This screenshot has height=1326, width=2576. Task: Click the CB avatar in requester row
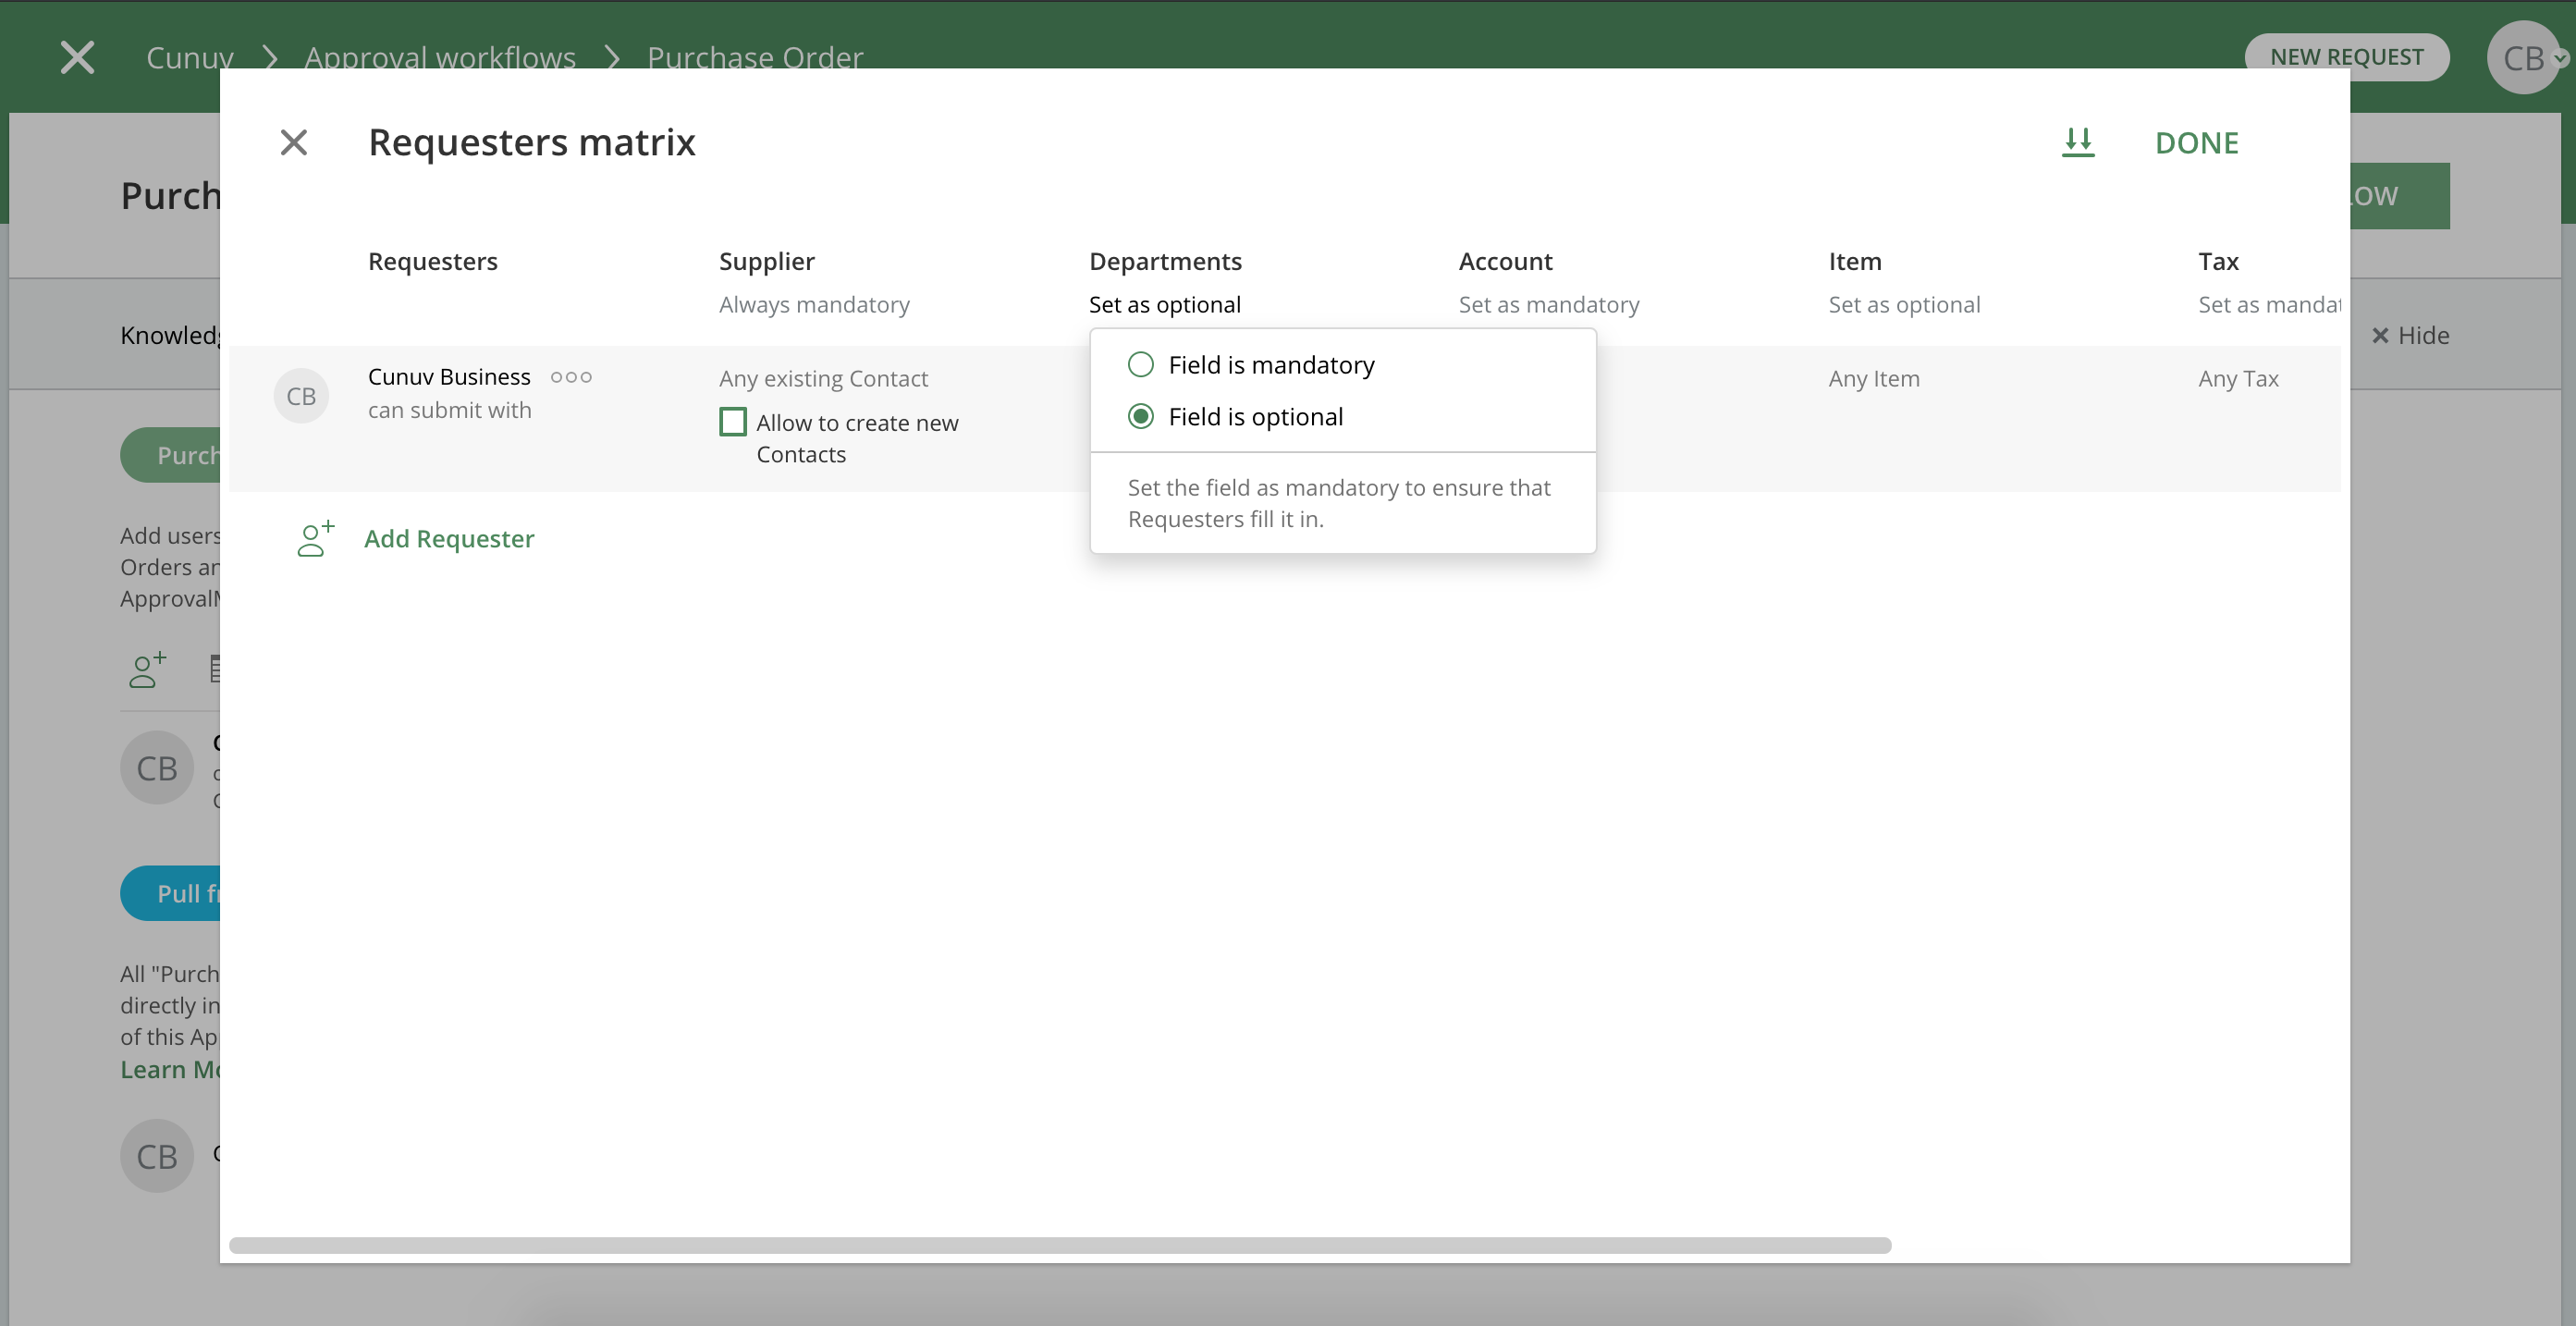pos(301,396)
